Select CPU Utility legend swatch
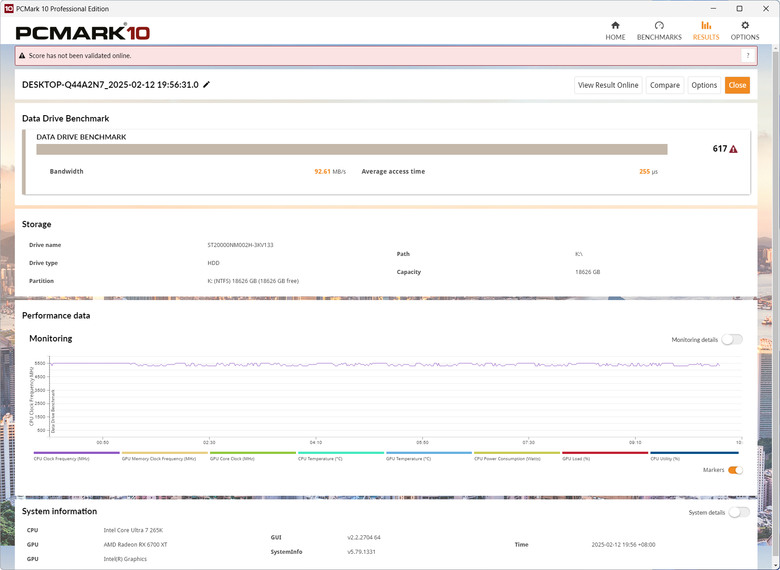 [694, 453]
